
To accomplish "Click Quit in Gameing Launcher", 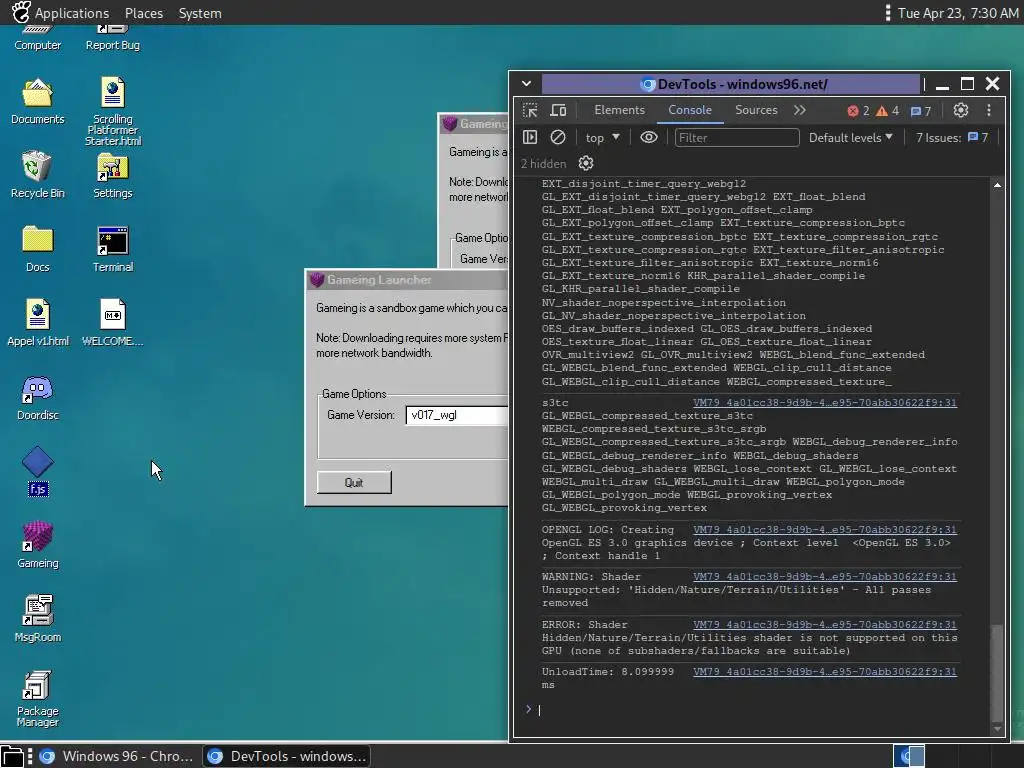I will (354, 483).
